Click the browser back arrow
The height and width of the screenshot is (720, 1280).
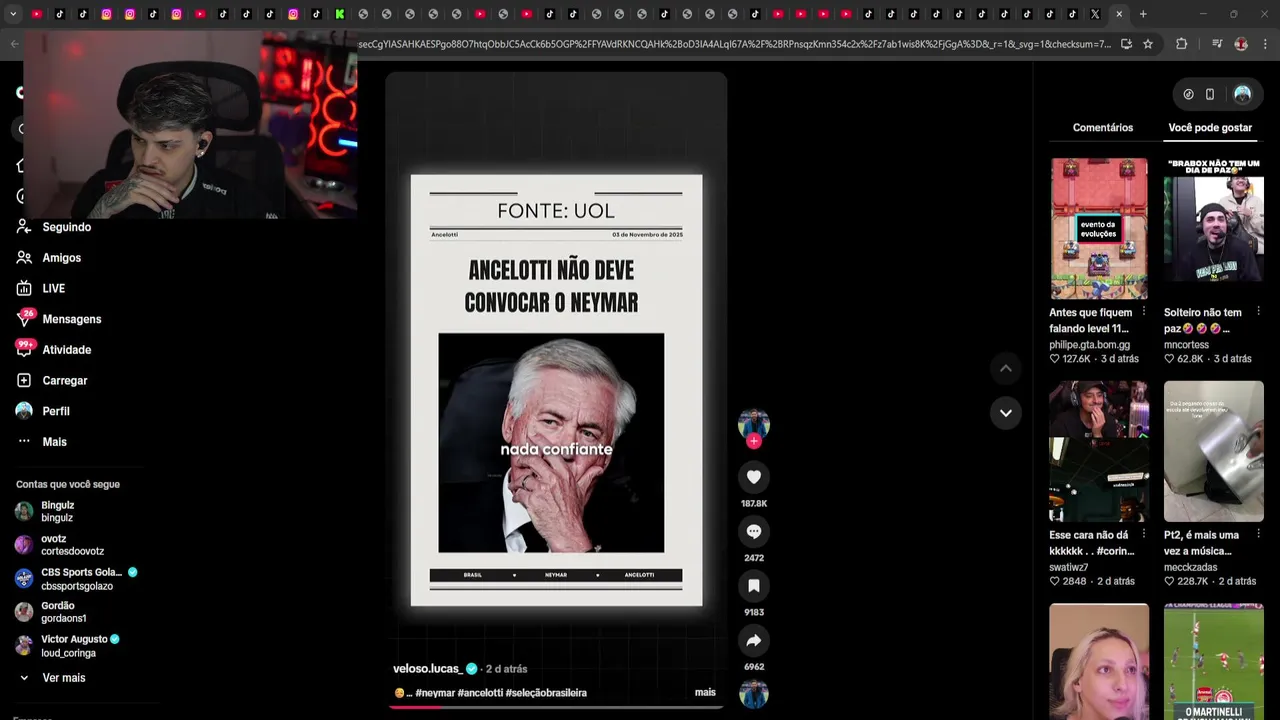click(x=14, y=44)
